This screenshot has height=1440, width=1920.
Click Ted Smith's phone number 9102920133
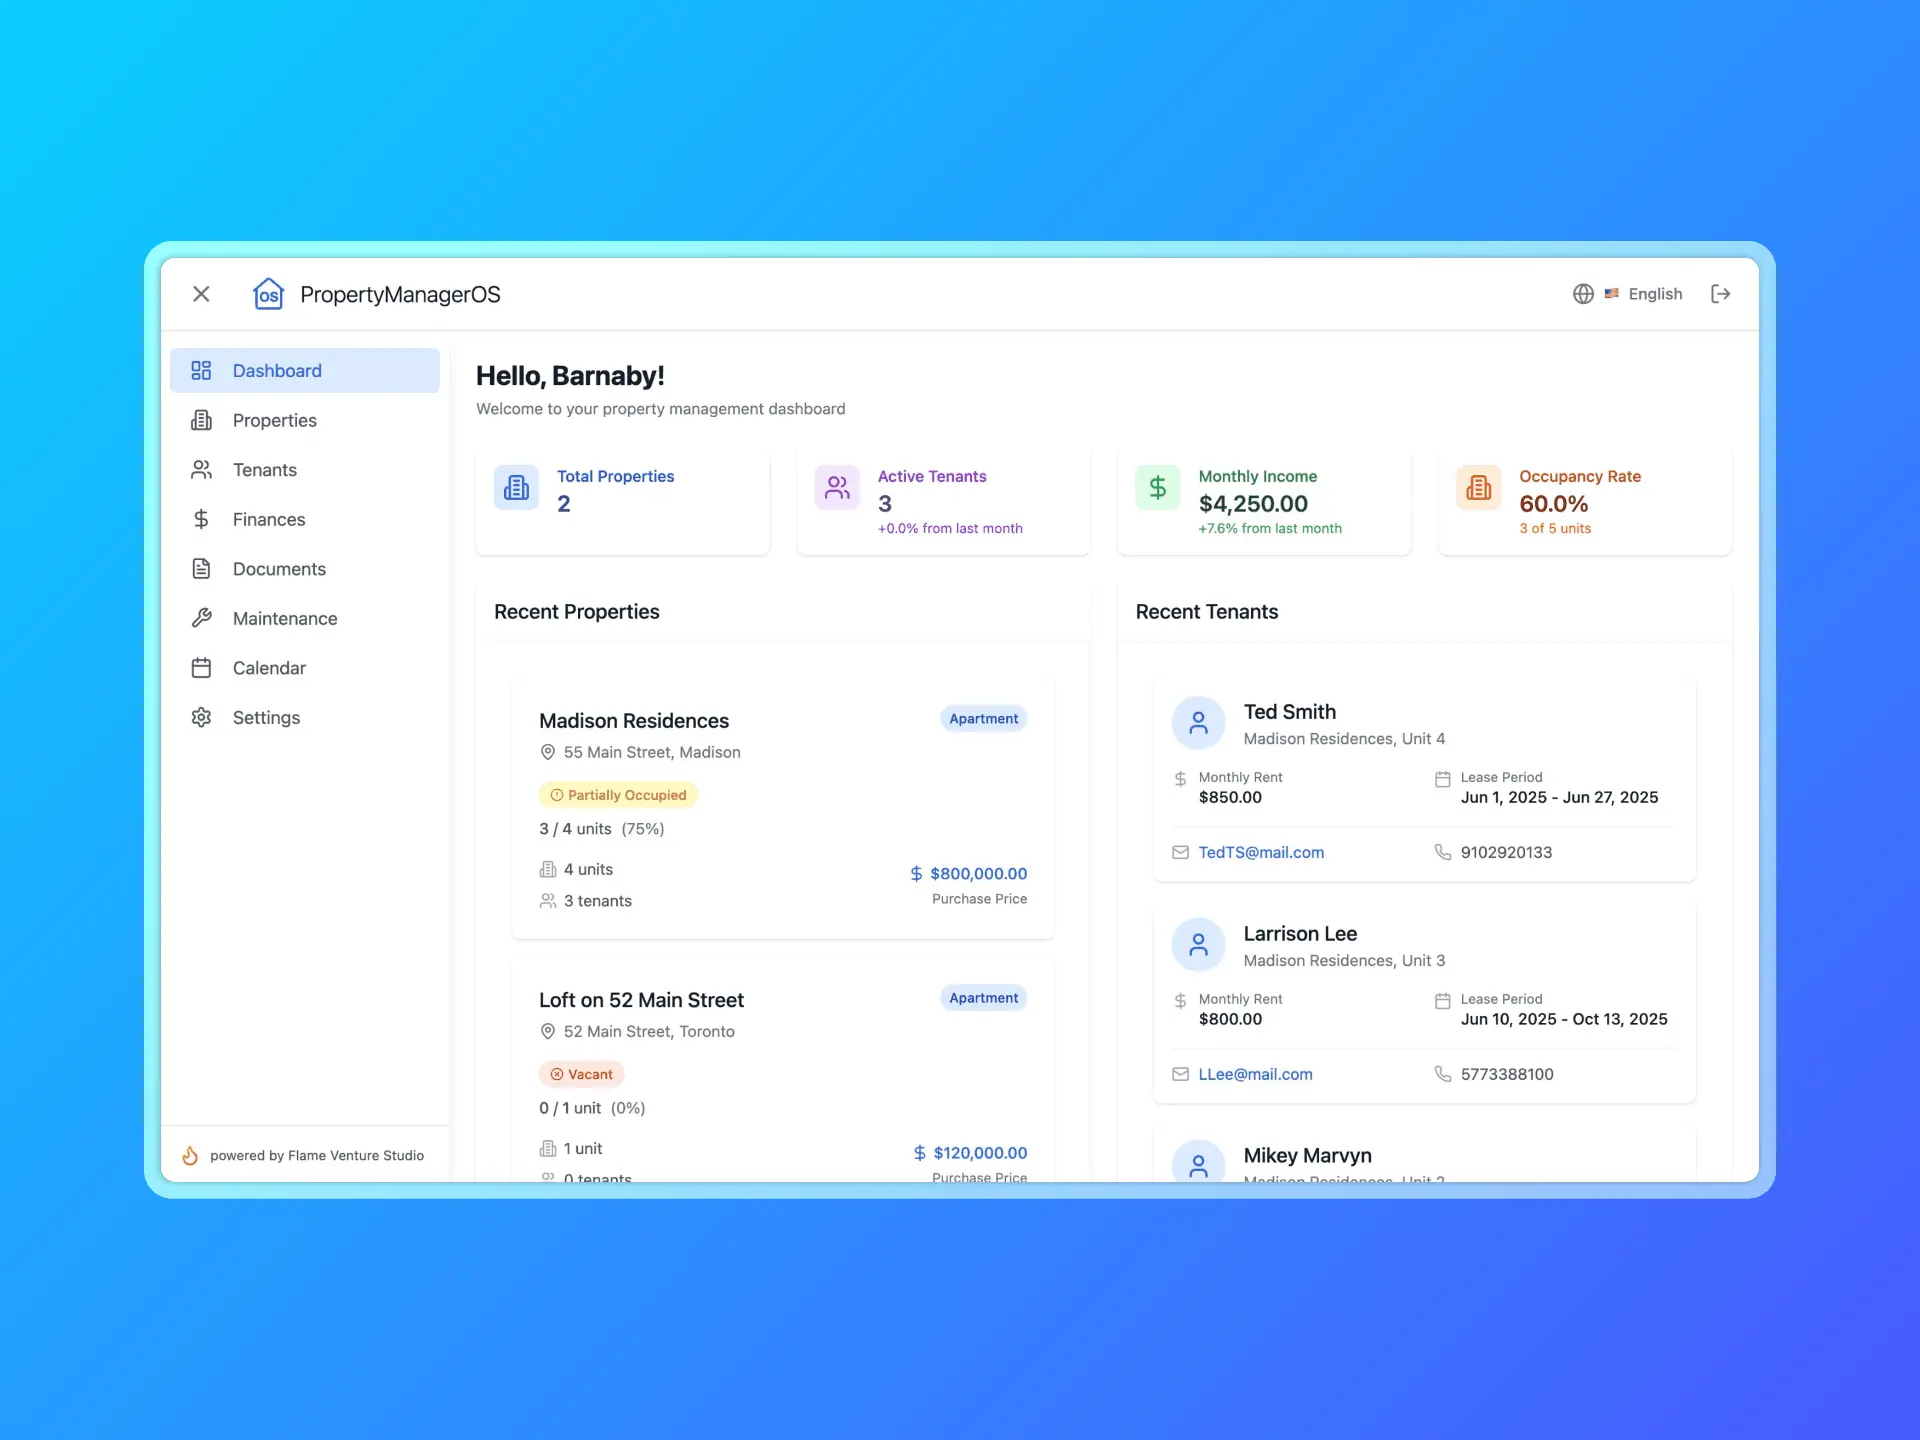[1506, 853]
